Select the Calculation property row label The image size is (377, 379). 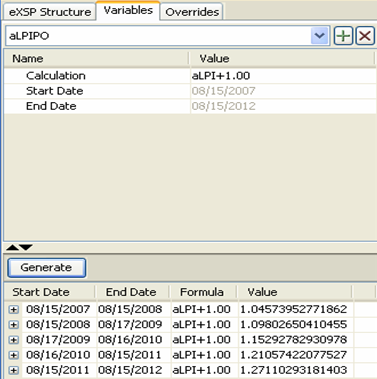[x=56, y=76]
